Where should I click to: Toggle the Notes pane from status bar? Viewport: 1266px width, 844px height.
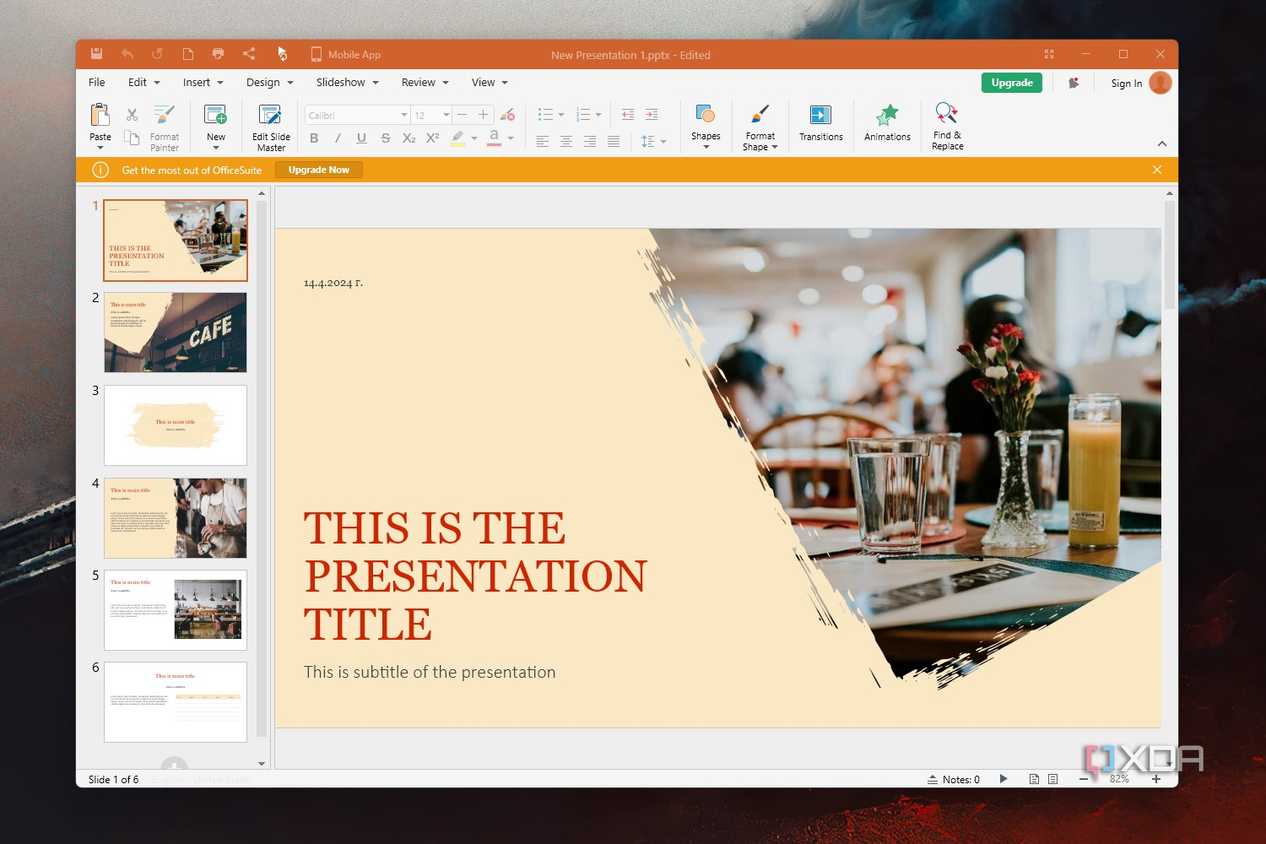[x=954, y=779]
